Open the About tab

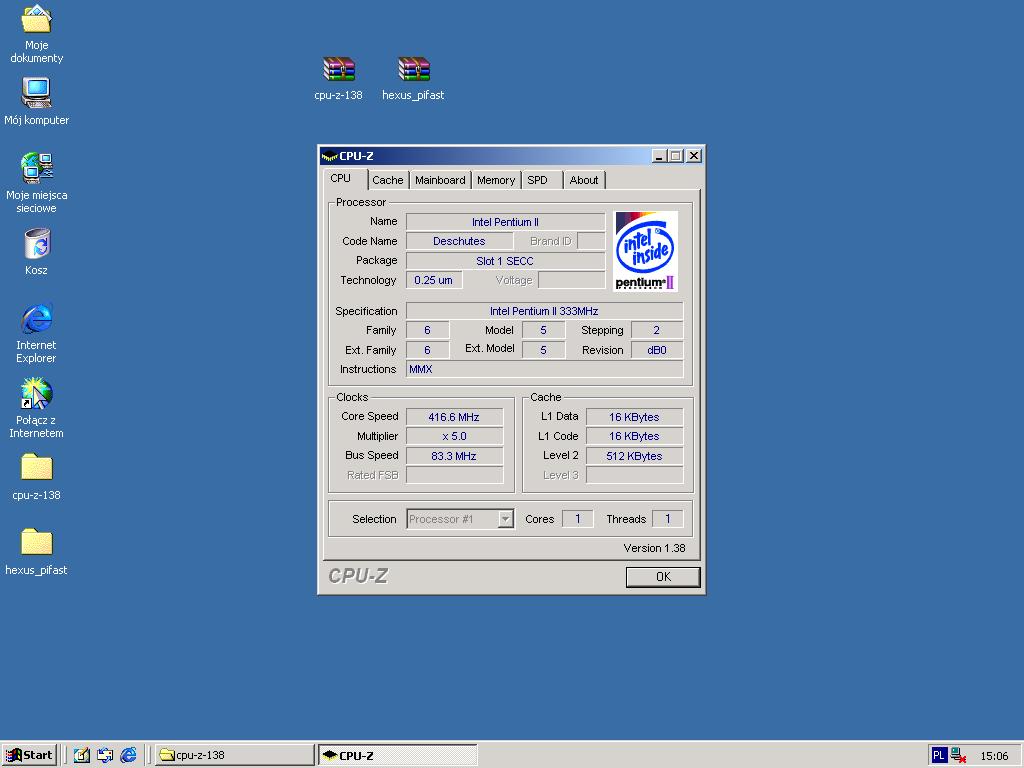[x=584, y=180]
